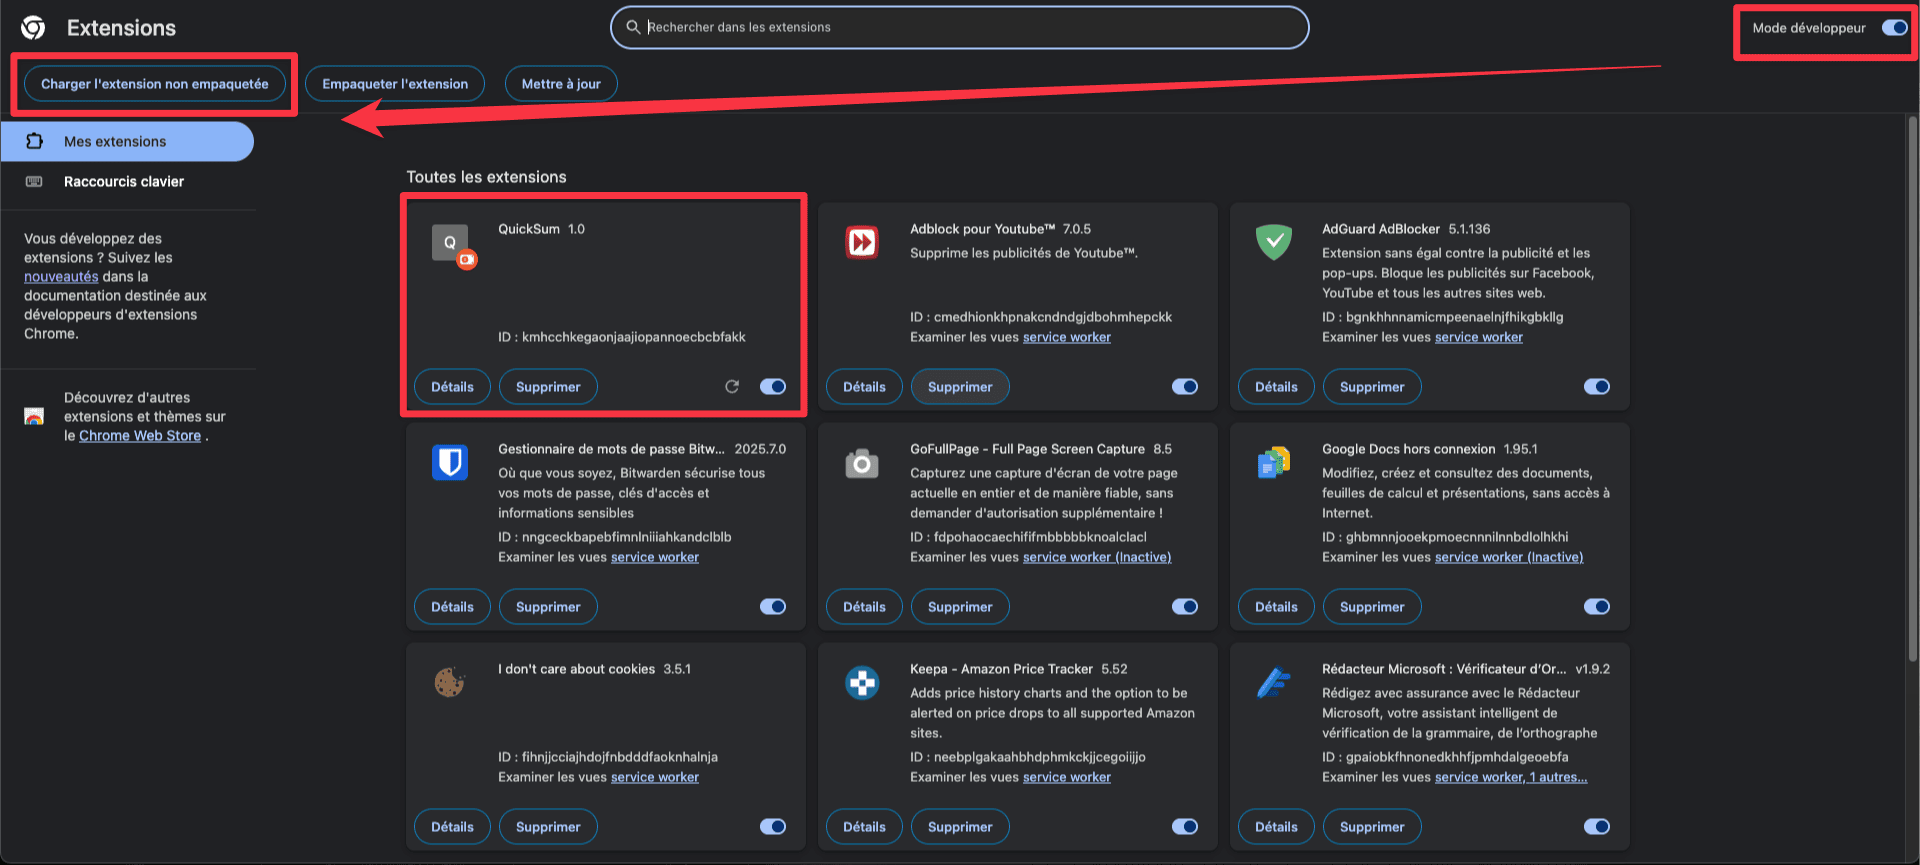Click the Chrome Web Store rainbow icon
Screen dimensions: 1920x865
click(34, 417)
